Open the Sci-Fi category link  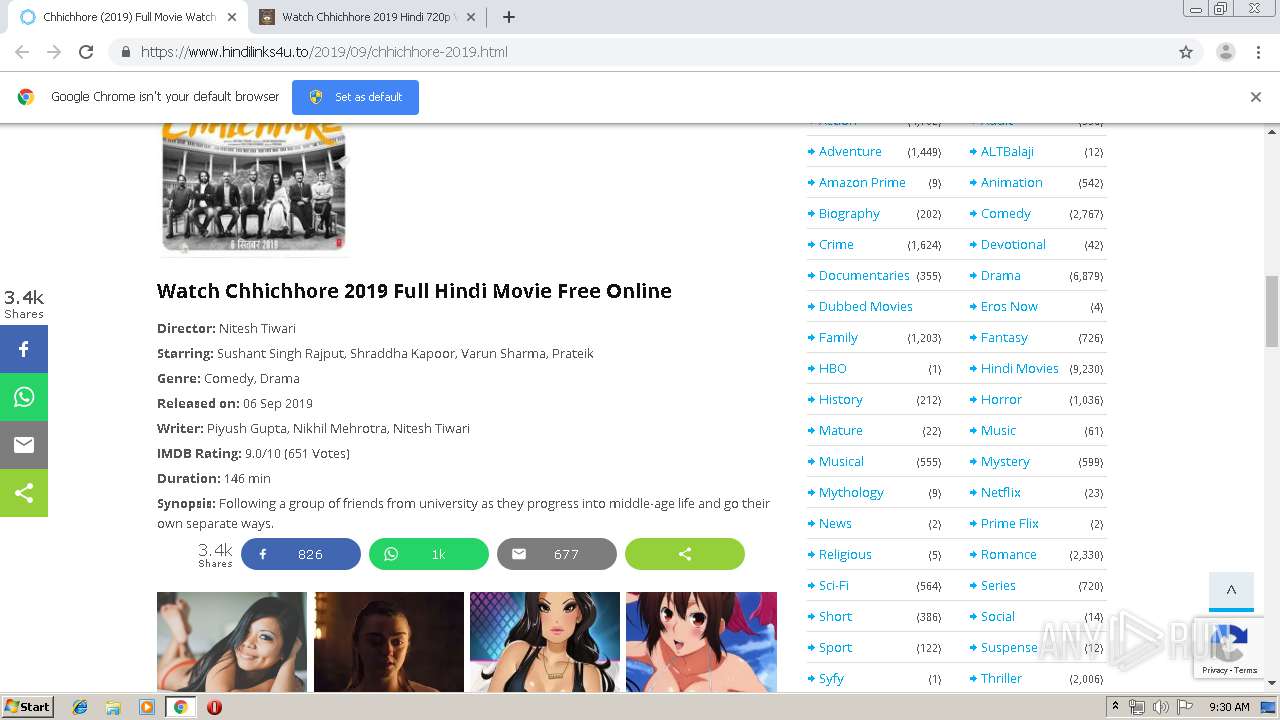[x=834, y=585]
